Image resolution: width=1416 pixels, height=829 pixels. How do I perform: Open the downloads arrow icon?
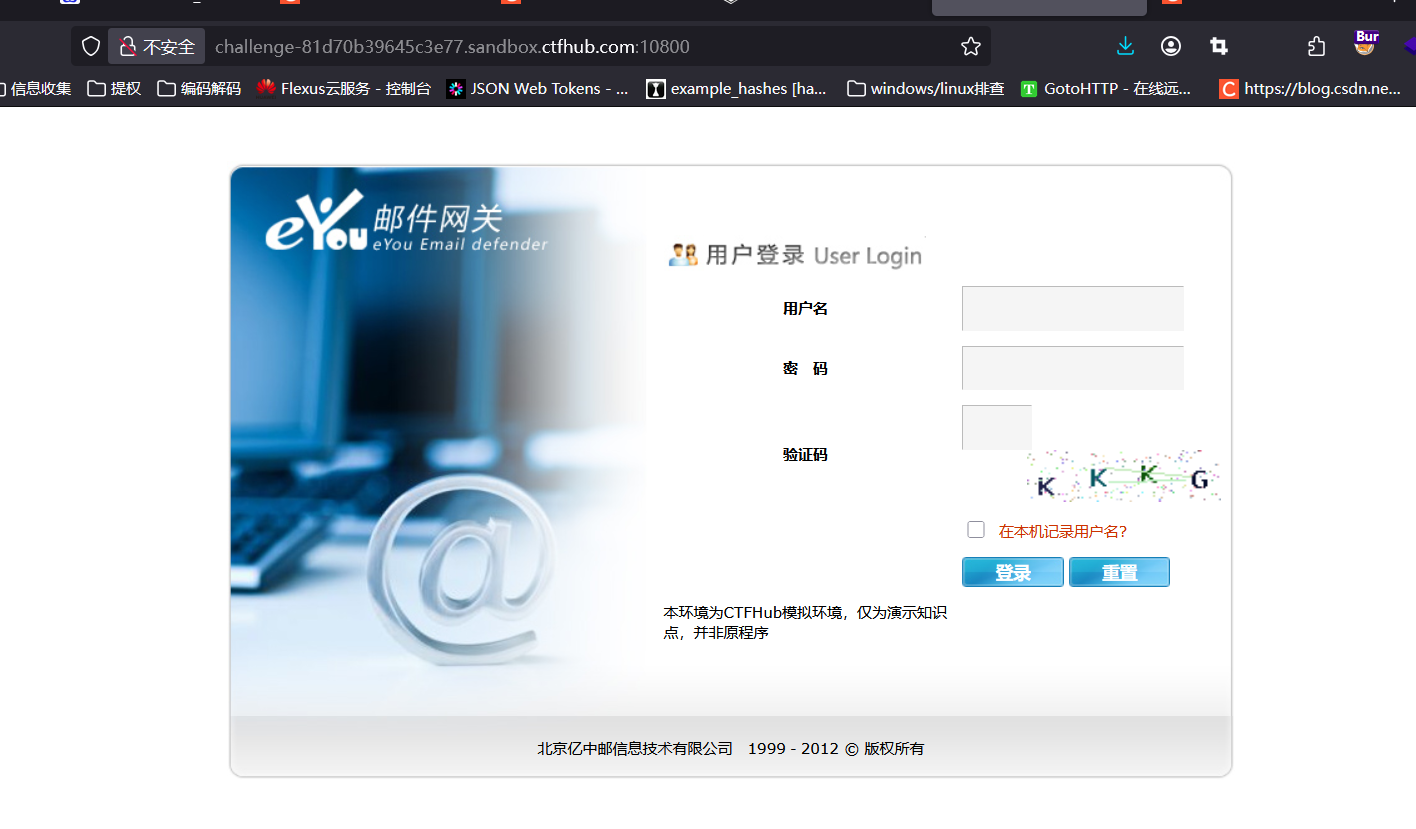click(x=1125, y=46)
